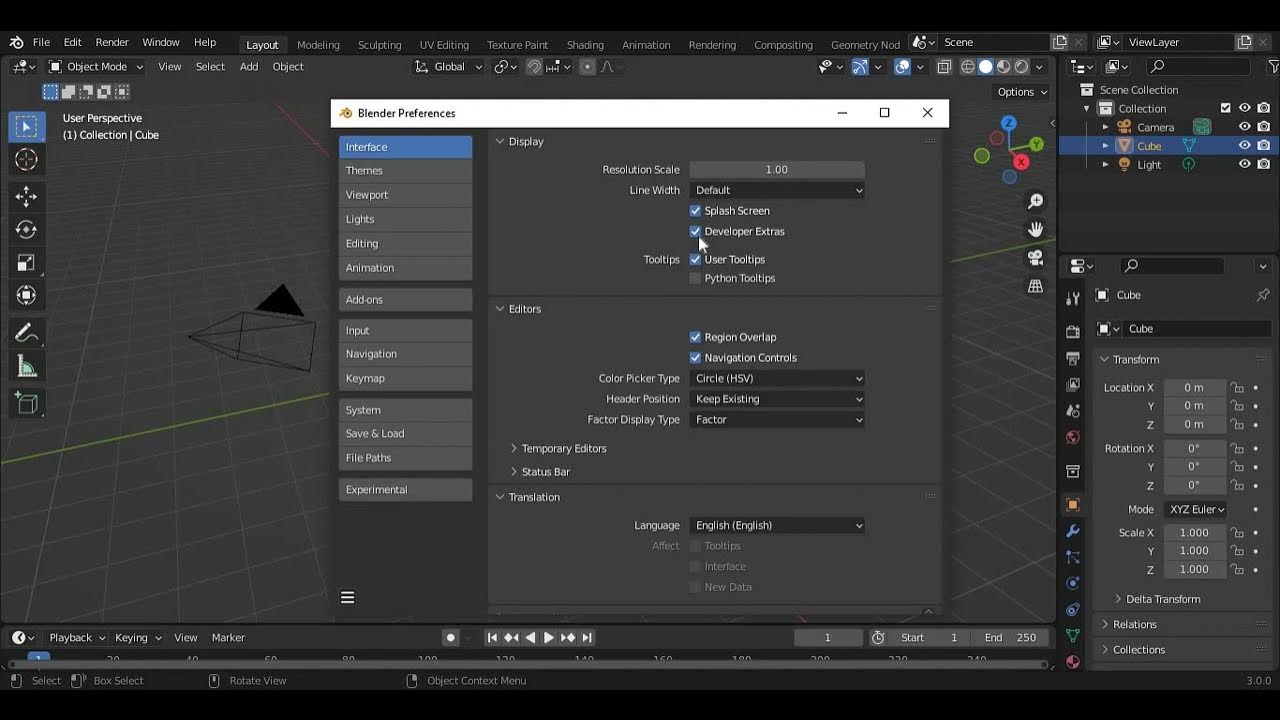
Task: Click the Resolution Scale slider
Action: click(777, 170)
